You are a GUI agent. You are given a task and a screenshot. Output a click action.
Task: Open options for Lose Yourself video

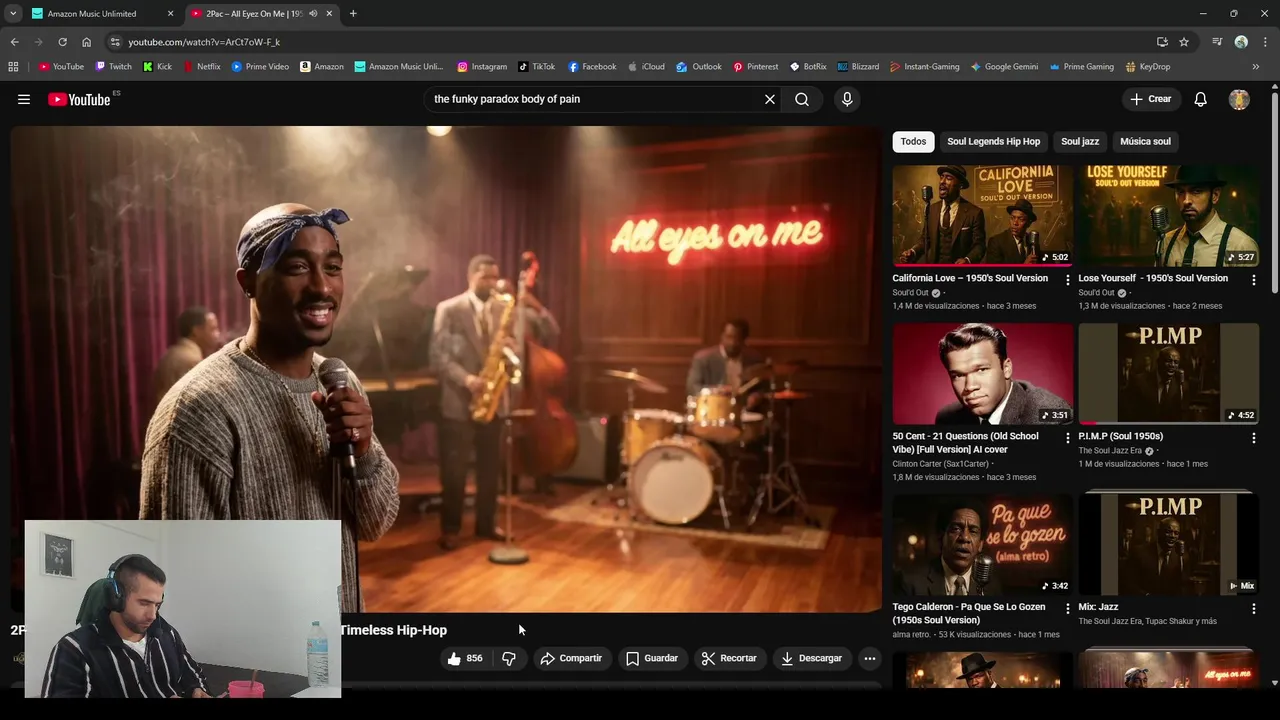point(1253,280)
